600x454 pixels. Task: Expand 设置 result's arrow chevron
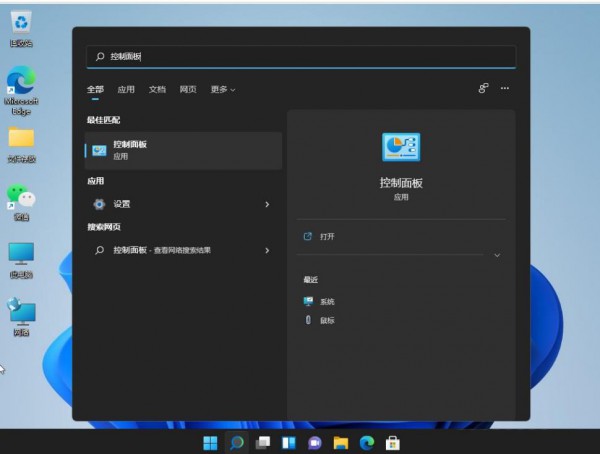click(x=267, y=204)
